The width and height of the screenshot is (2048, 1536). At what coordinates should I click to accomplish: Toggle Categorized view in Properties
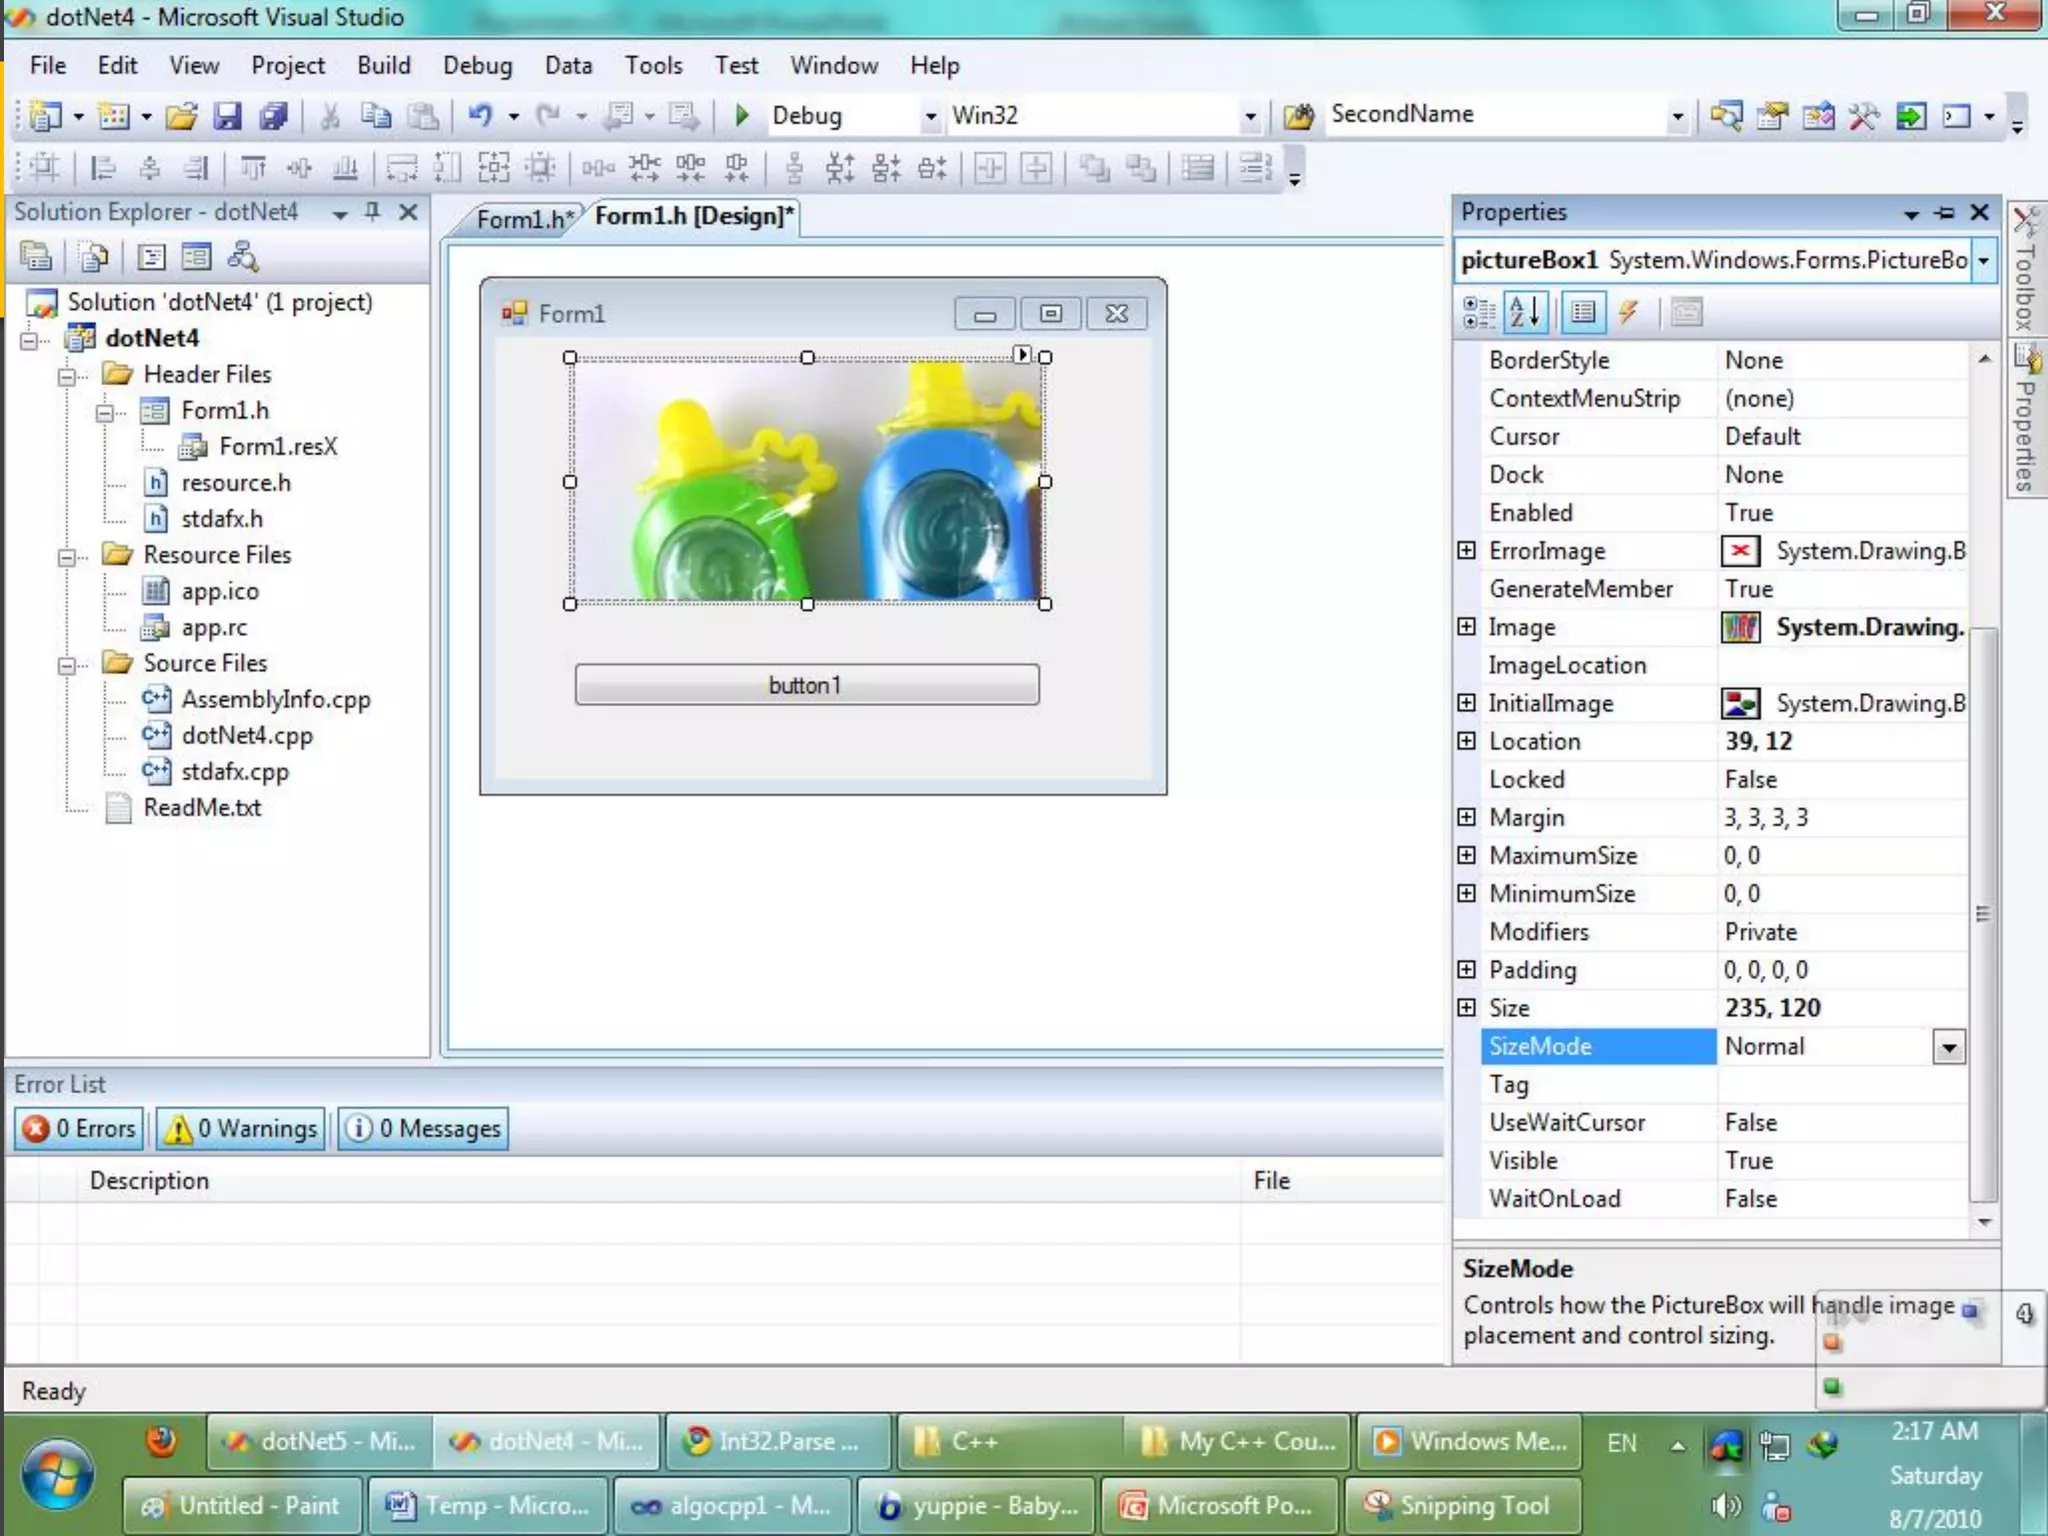coord(1478,313)
